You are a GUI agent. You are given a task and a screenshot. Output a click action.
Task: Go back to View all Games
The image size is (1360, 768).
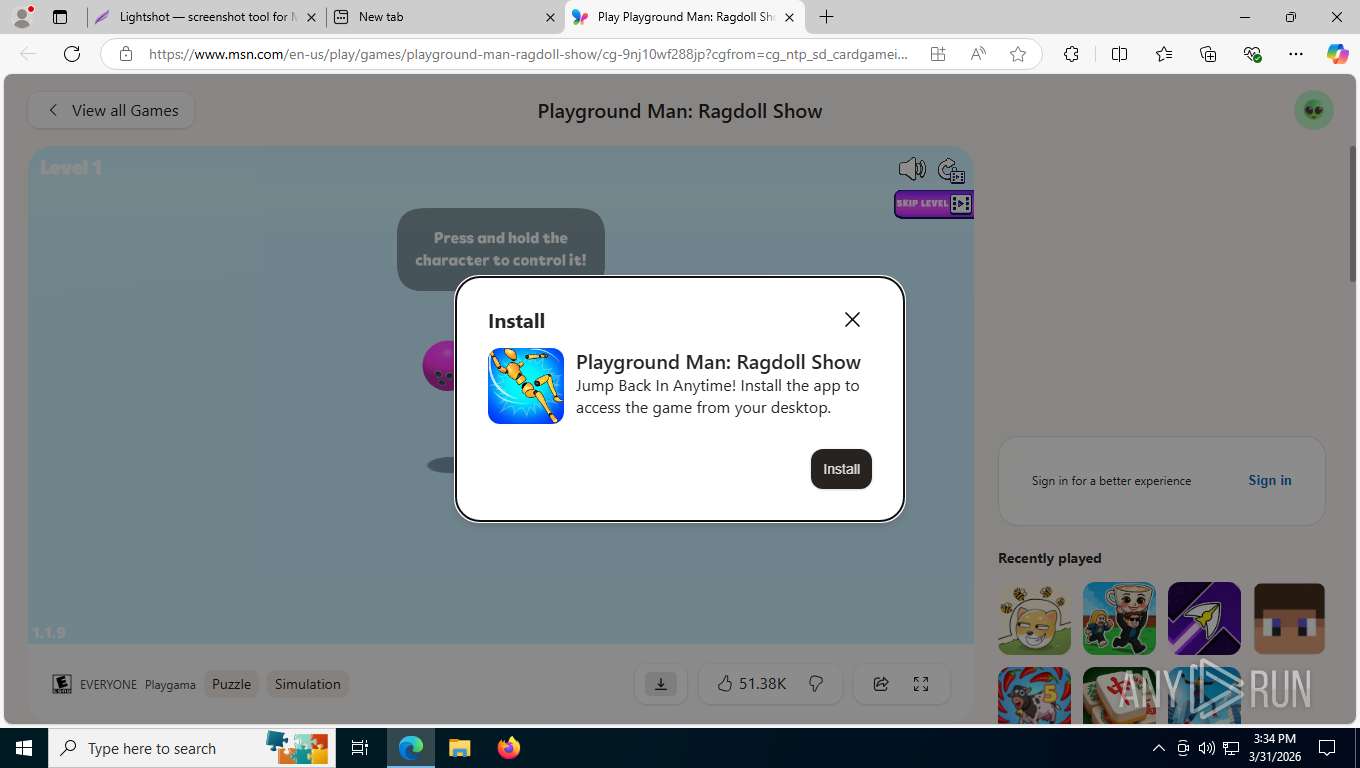[111, 110]
